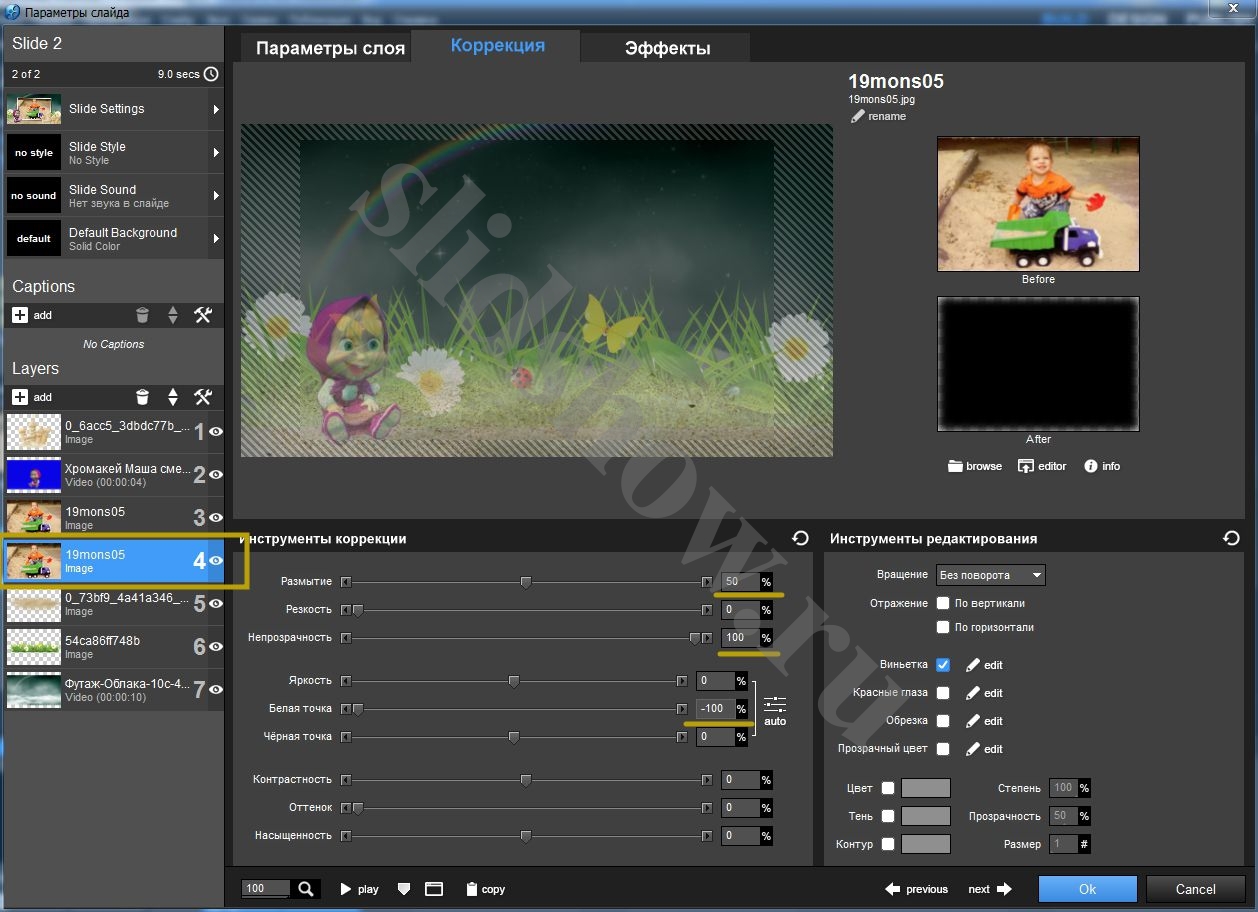This screenshot has width=1258, height=912.
Task: Enable vertical flip По вертикали
Action: [x=943, y=603]
